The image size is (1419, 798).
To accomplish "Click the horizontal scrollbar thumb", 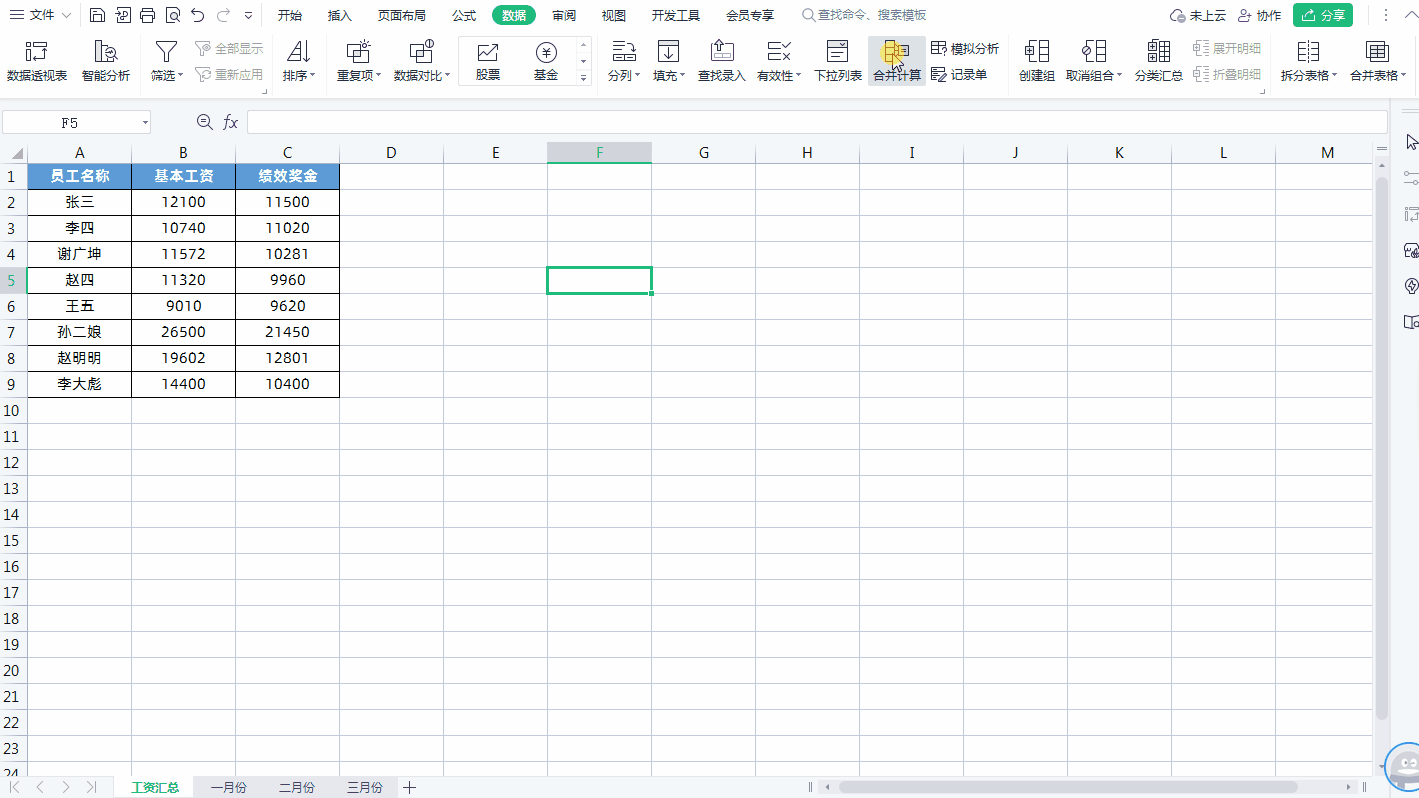I will click(1068, 787).
